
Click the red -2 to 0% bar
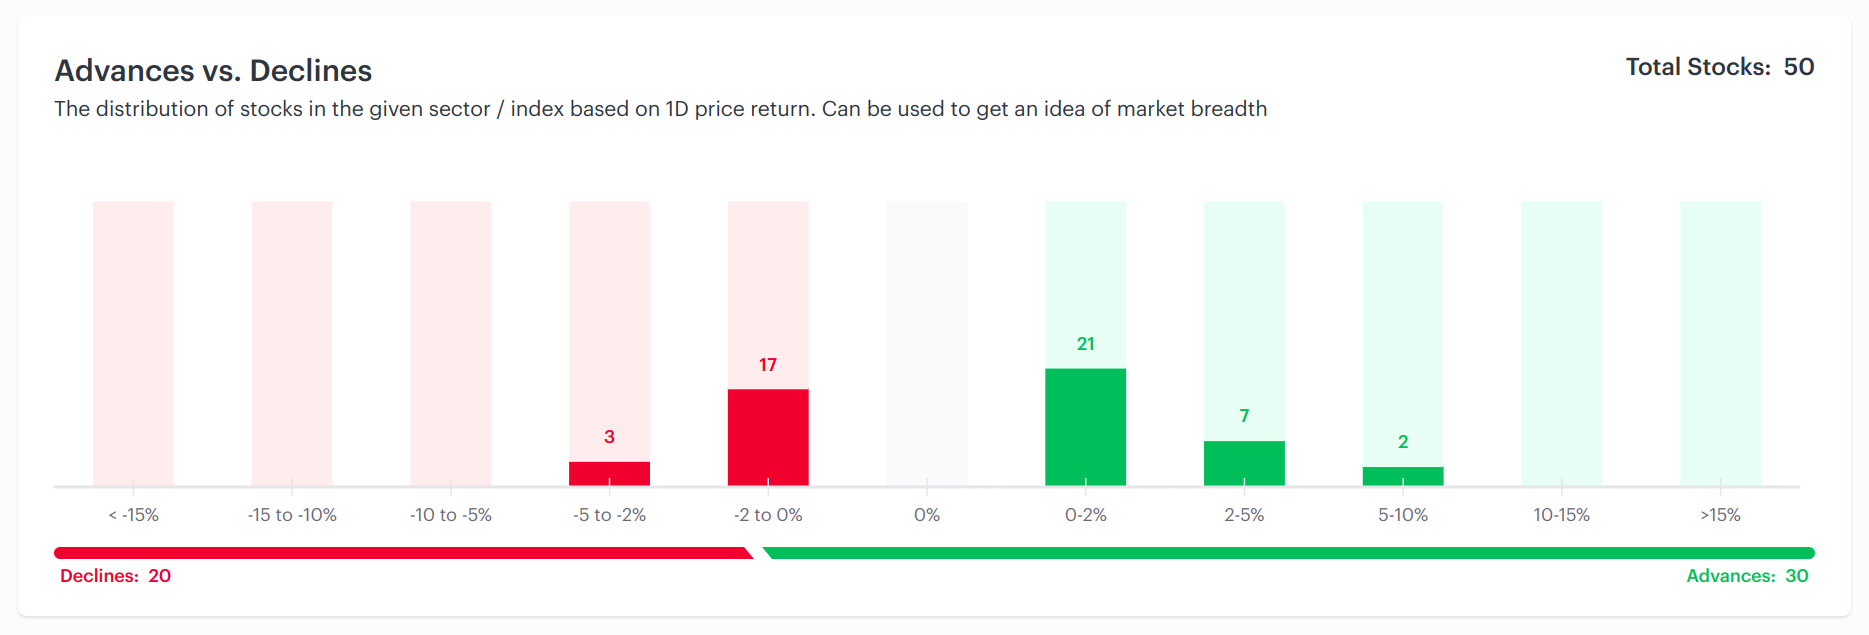(768, 437)
